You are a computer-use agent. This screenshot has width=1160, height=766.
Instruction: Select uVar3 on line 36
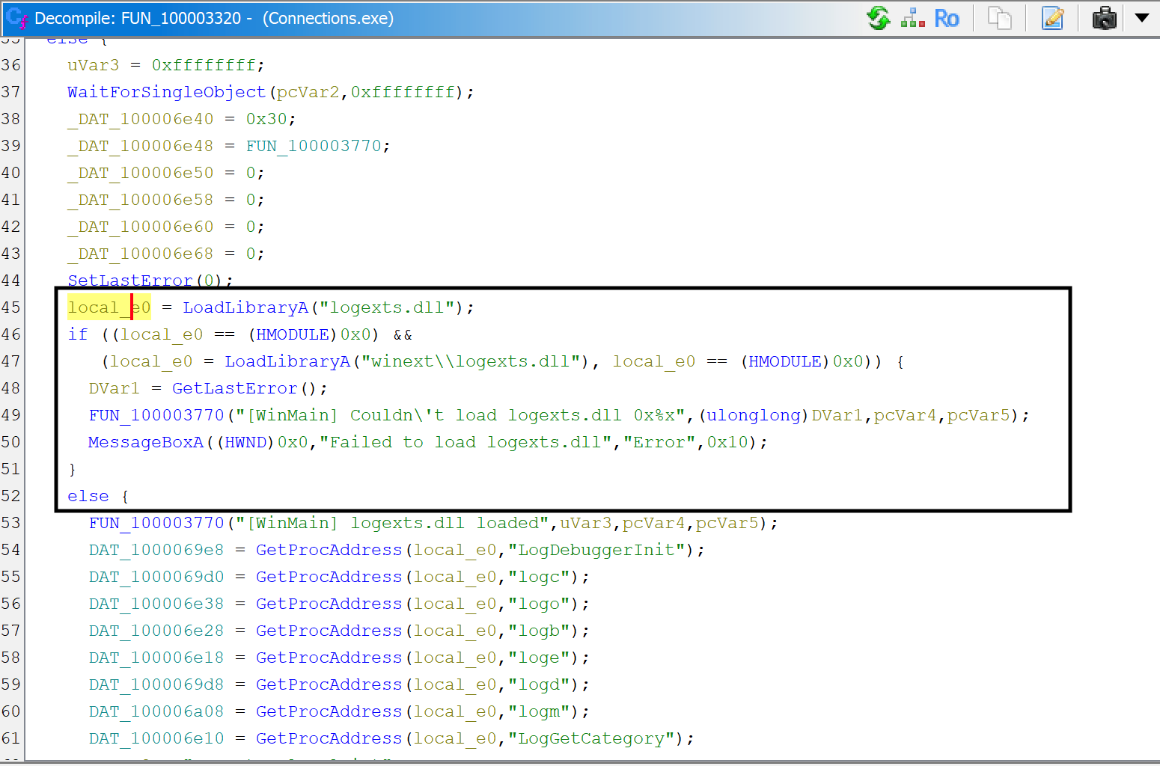click(93, 65)
